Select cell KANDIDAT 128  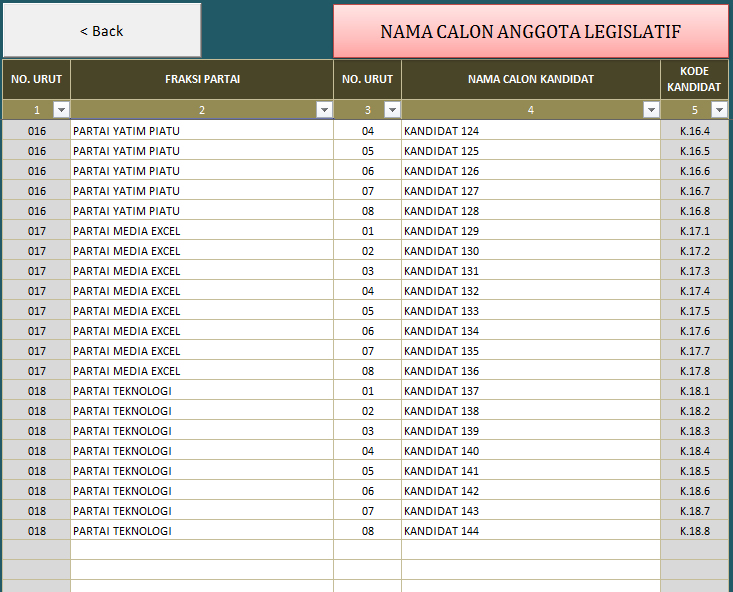tap(531, 210)
